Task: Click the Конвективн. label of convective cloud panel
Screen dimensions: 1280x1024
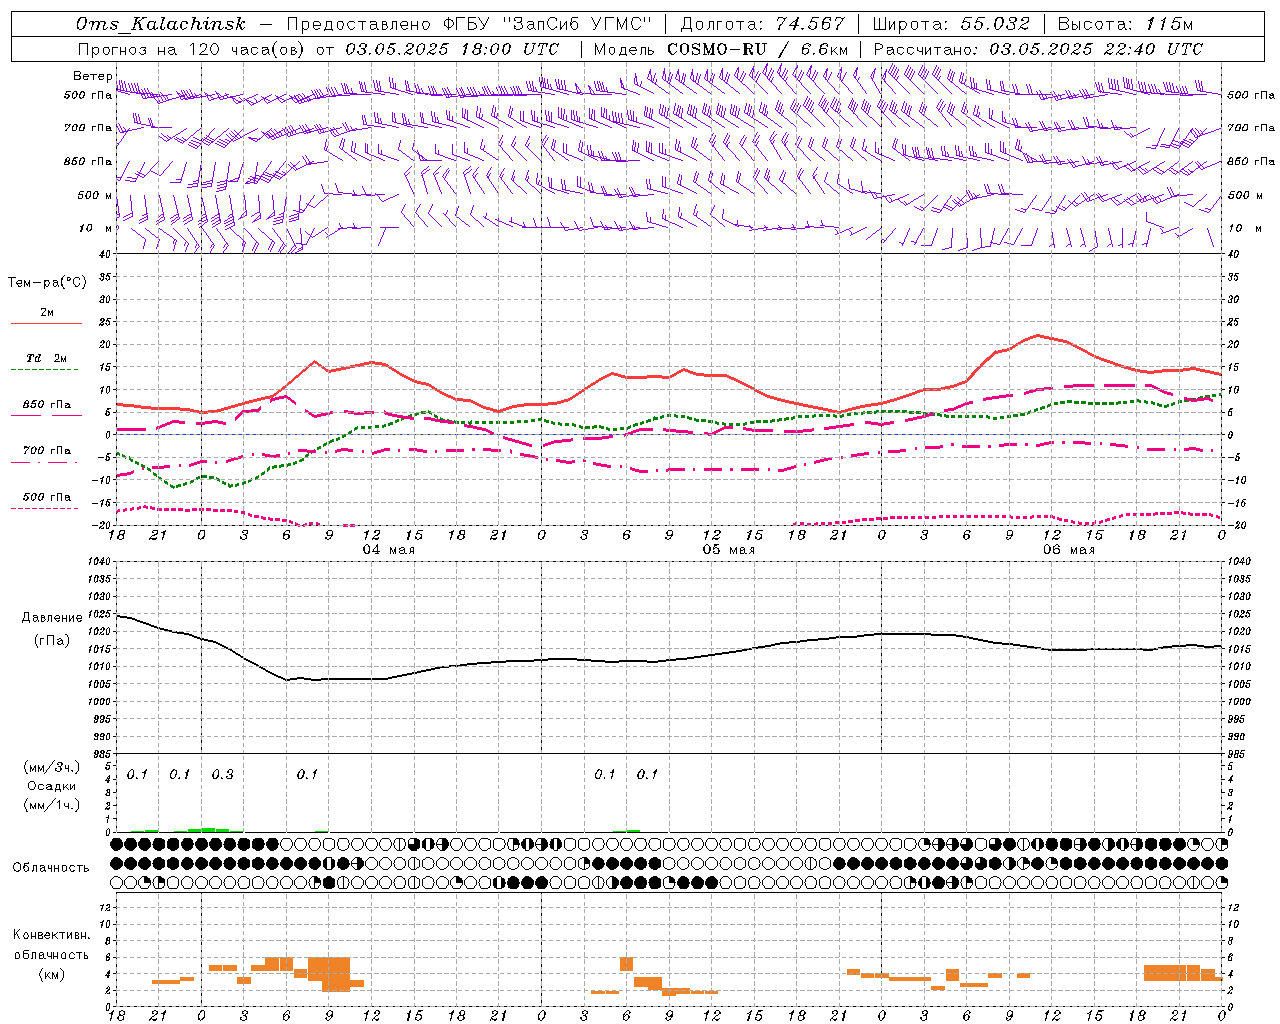Action: [51, 935]
